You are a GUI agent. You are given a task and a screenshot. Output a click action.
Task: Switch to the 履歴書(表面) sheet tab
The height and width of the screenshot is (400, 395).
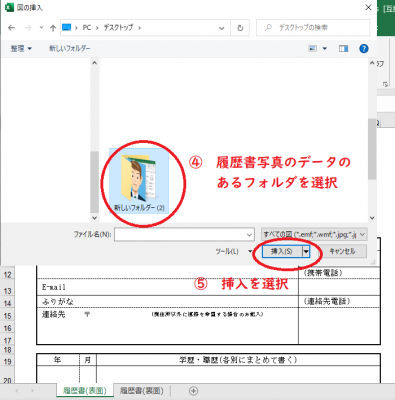(x=85, y=391)
